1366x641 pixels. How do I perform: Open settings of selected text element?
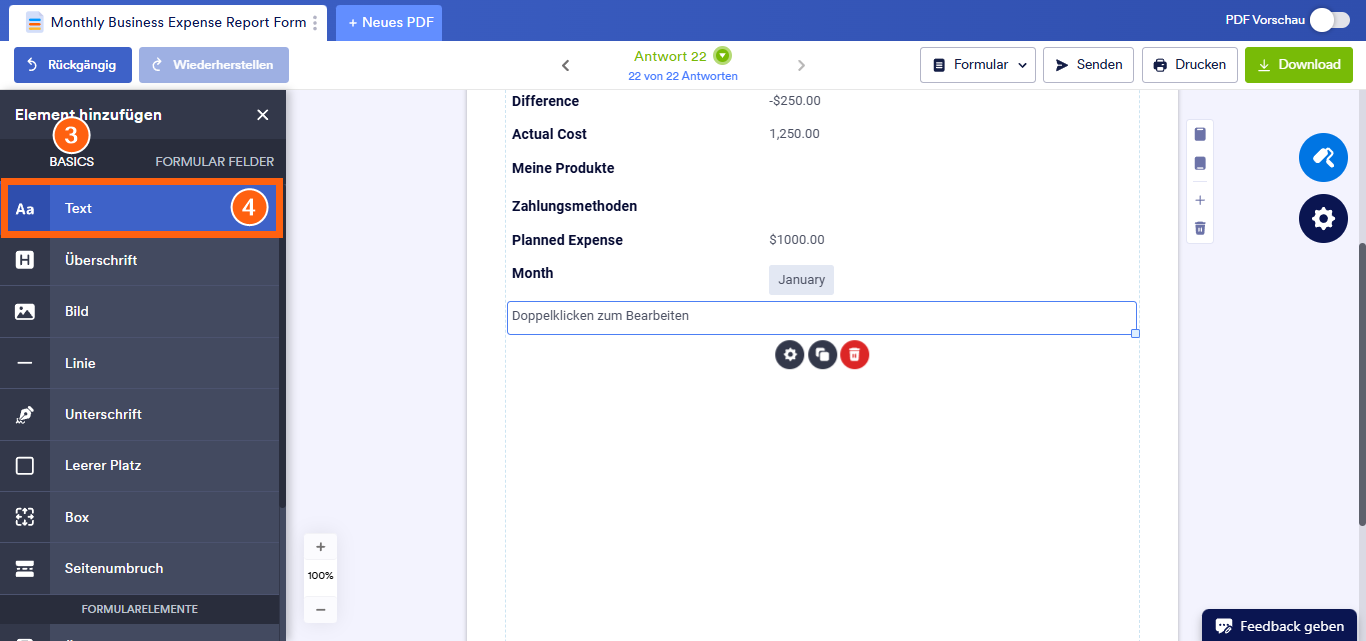(x=790, y=354)
